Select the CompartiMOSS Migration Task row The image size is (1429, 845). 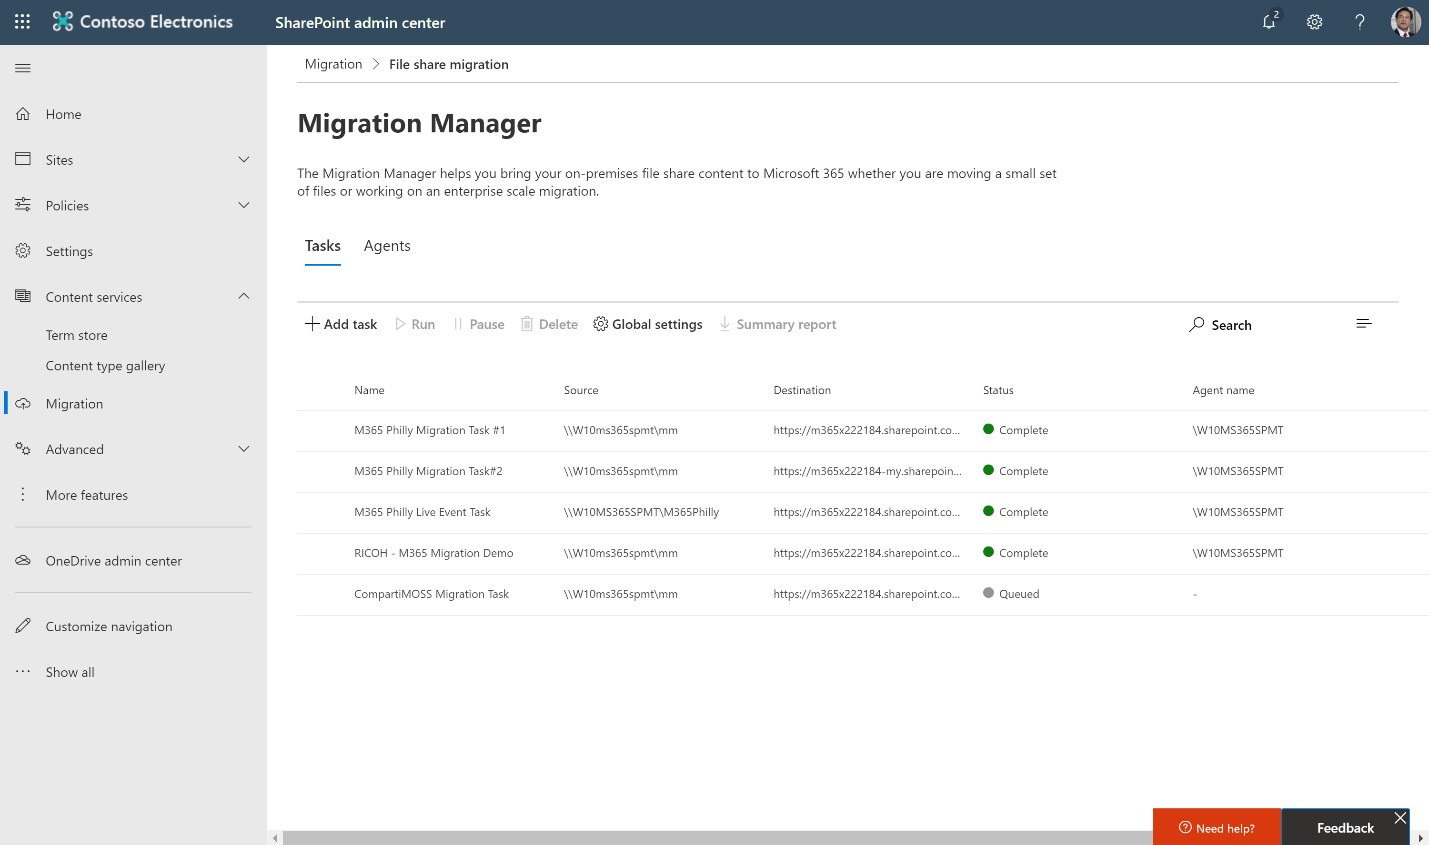(432, 593)
